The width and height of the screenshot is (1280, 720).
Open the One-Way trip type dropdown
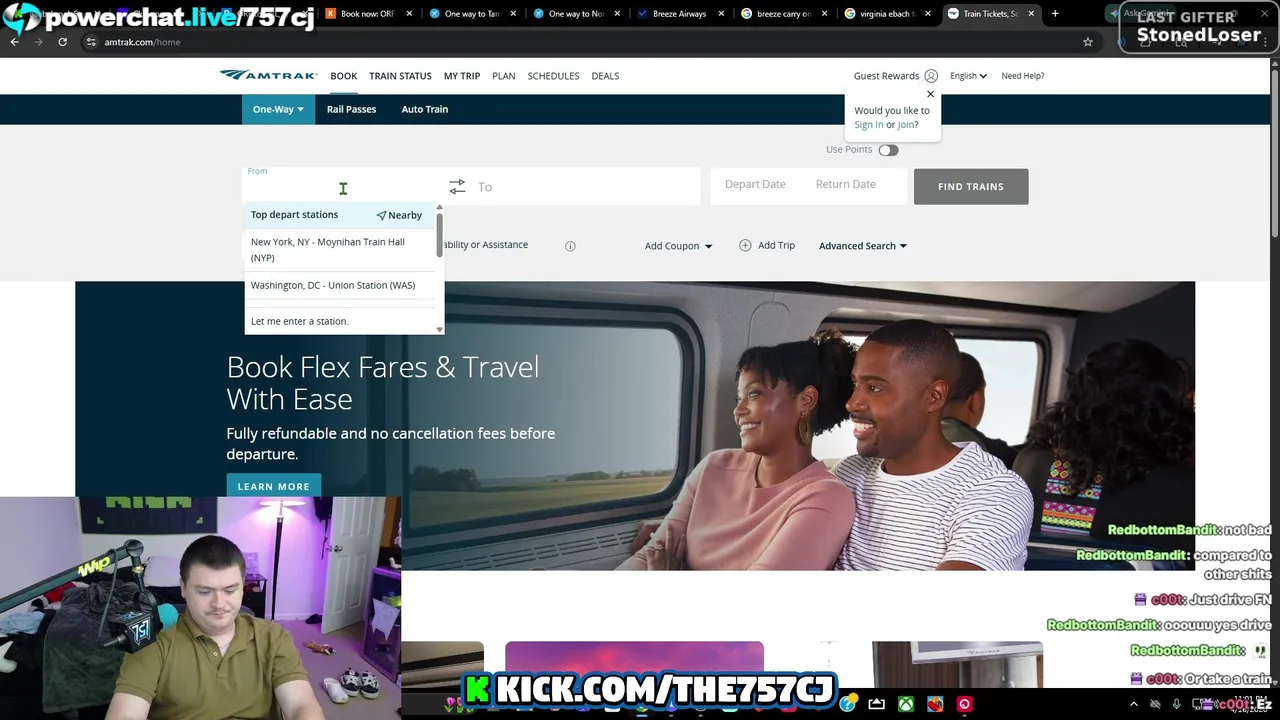pyautogui.click(x=278, y=109)
